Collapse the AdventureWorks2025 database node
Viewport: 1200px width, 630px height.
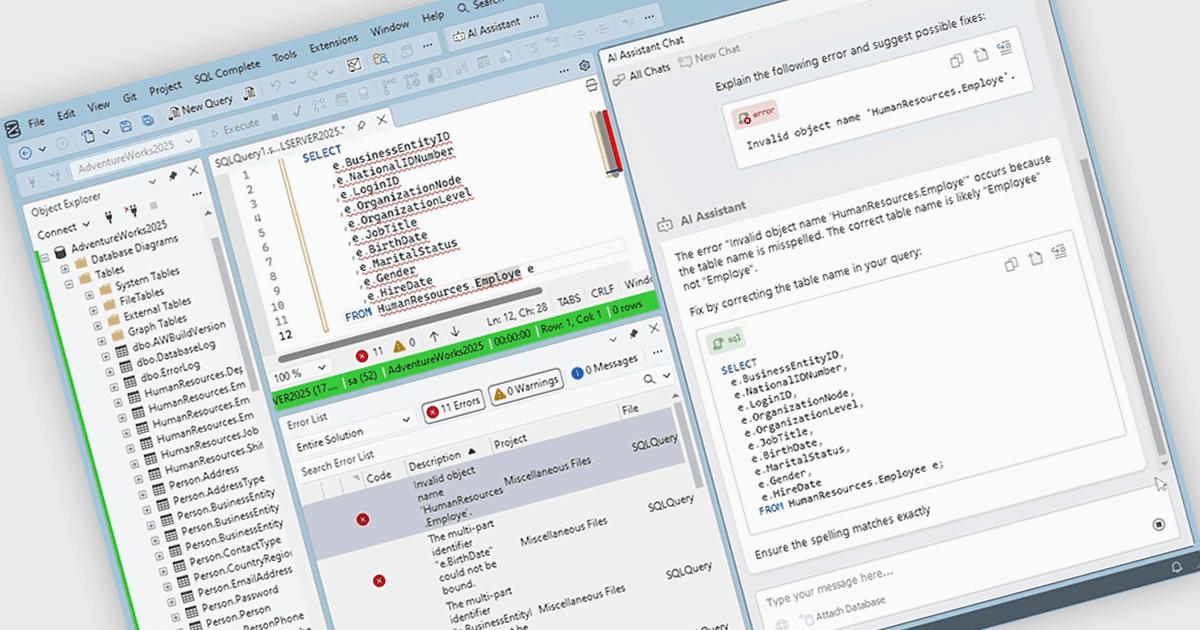pos(47,257)
